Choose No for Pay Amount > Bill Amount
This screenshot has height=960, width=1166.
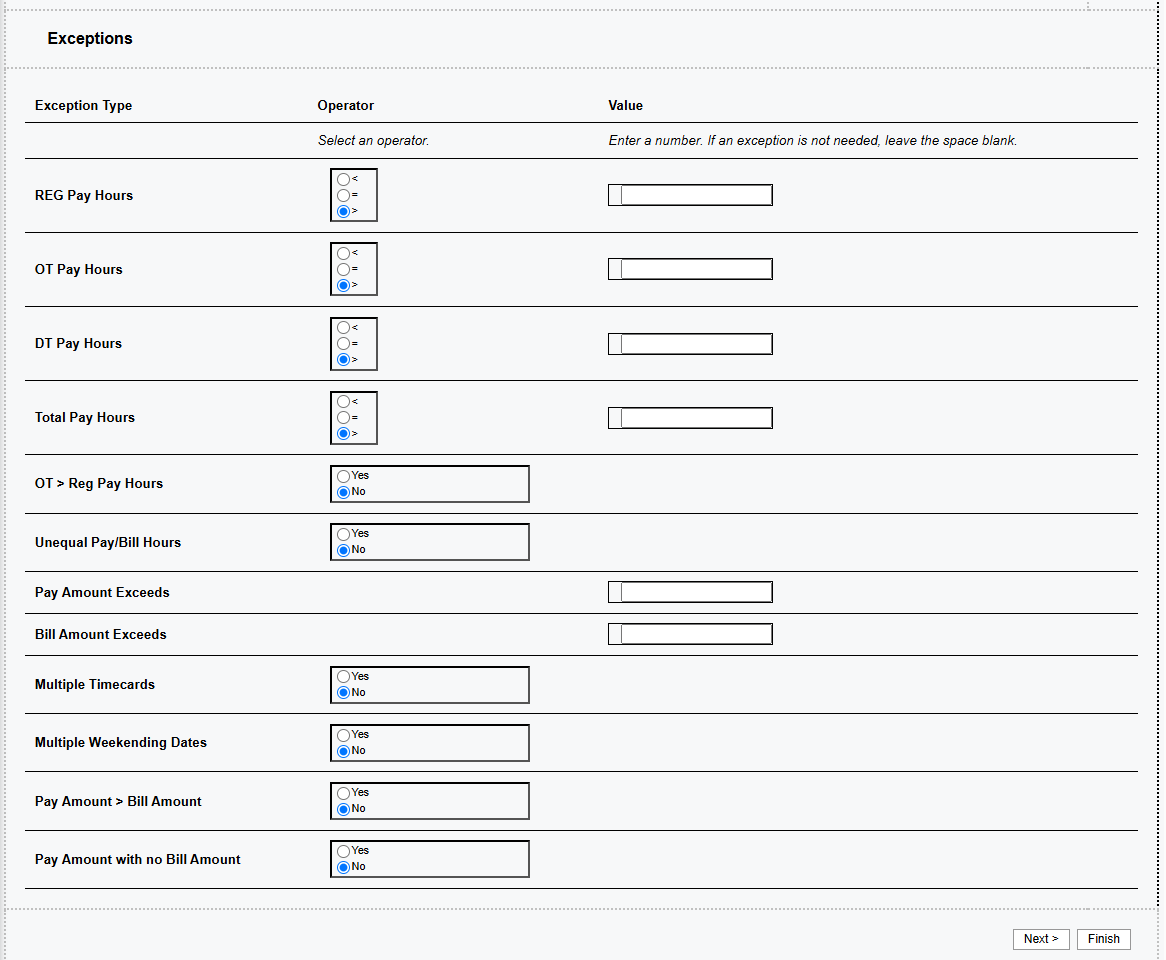tap(344, 809)
